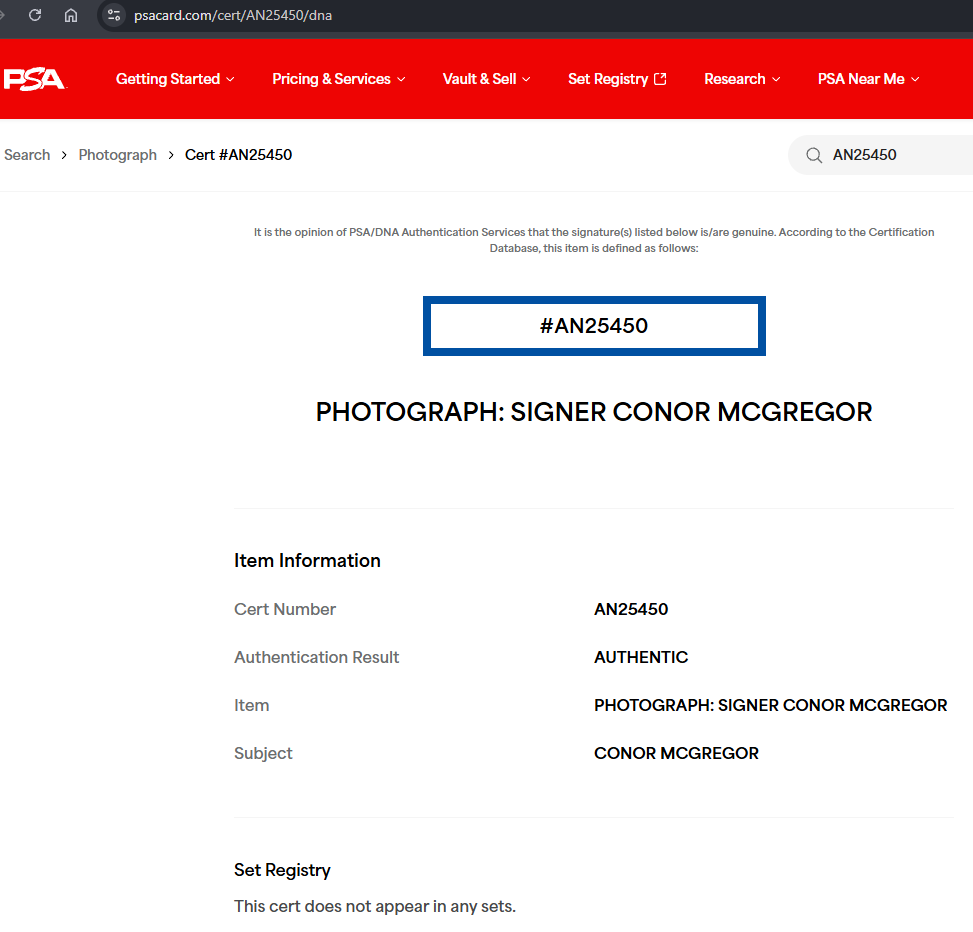Viewport: 973px width, 932px height.
Task: Click the AUTHENTIC result value
Action: click(x=641, y=657)
